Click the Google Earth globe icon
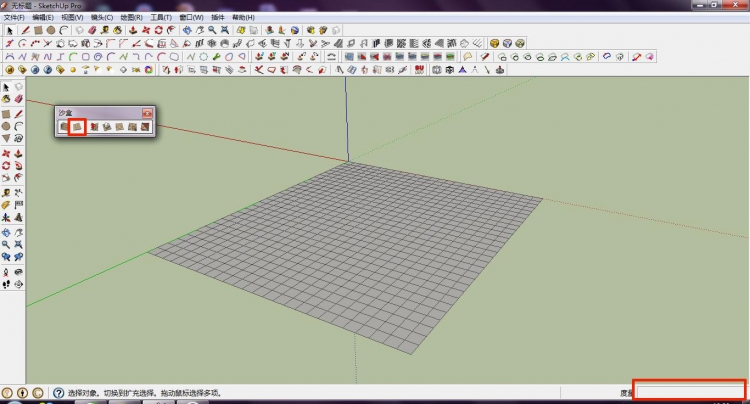Screen dimensions: 750x404 pos(295,31)
